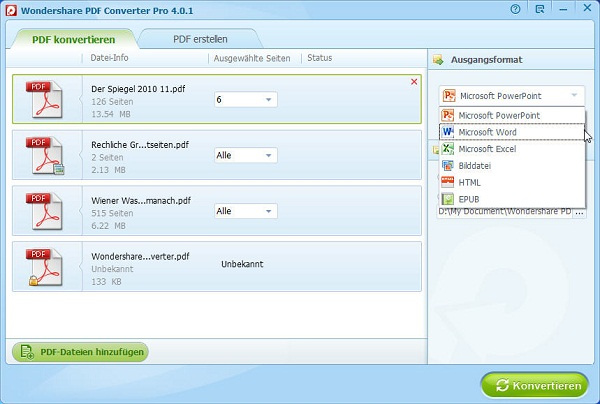Click the Excel icon in dropdown list
This screenshot has width=600, height=404.
(x=447, y=149)
